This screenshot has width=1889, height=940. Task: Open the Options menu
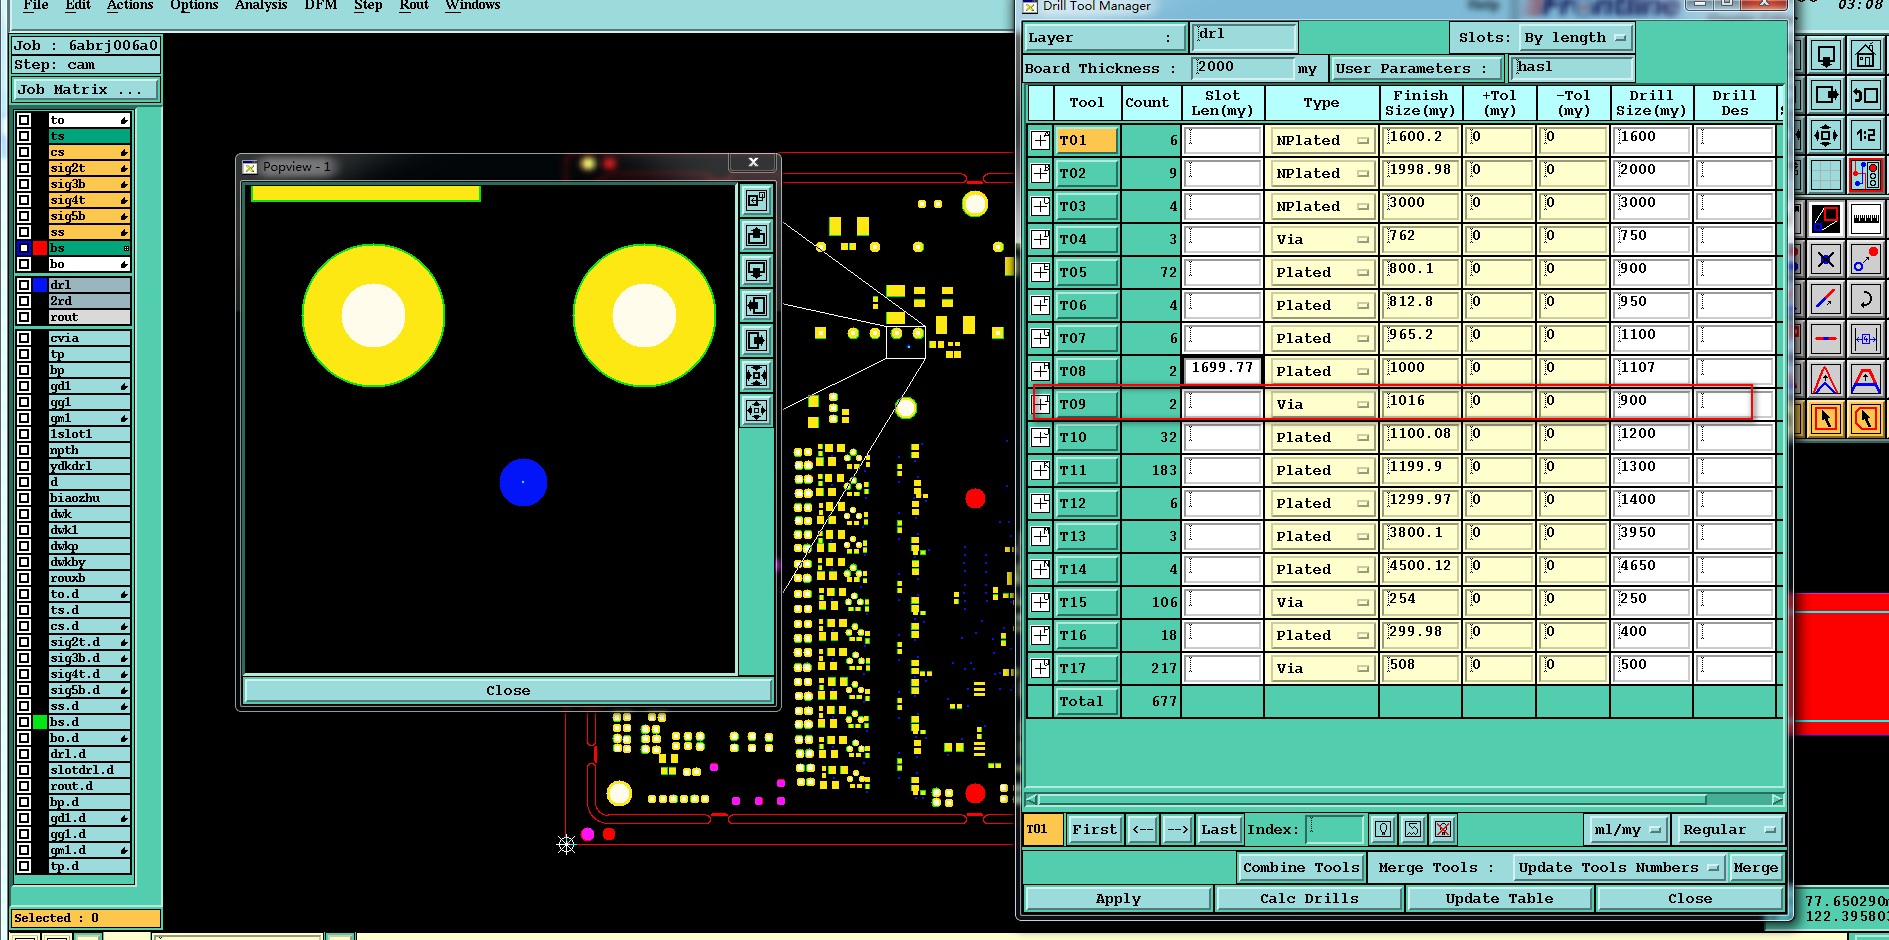pos(194,6)
